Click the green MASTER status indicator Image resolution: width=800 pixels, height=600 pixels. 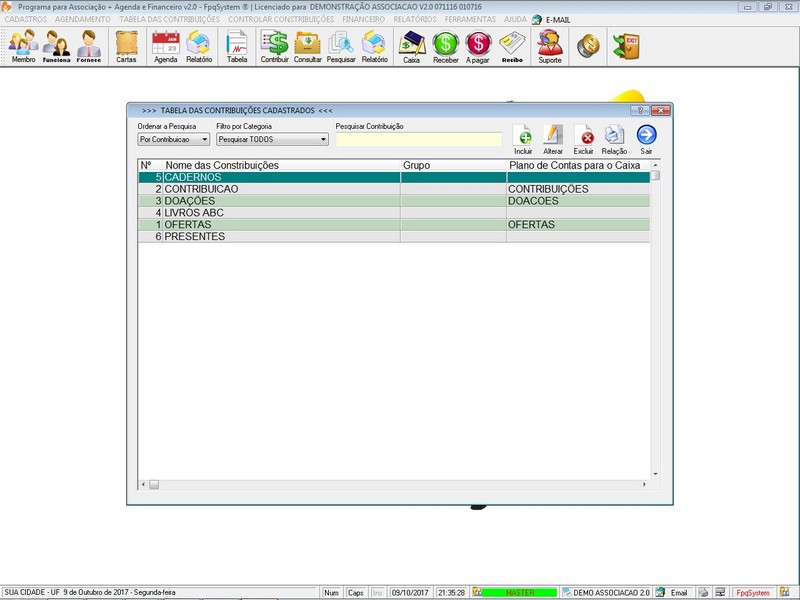pyautogui.click(x=519, y=592)
